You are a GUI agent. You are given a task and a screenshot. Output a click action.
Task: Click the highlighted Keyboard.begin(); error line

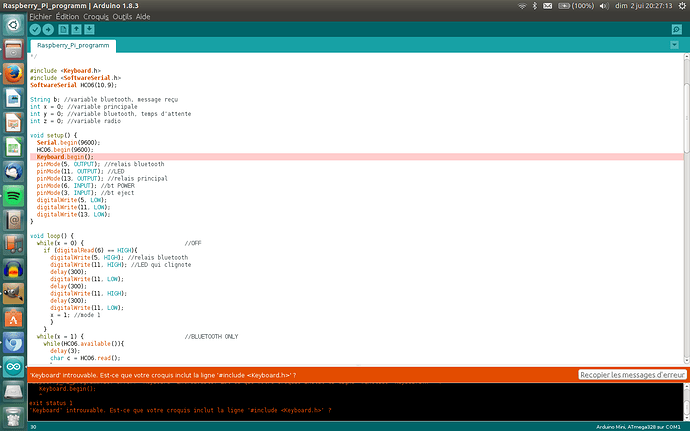[x=356, y=157]
